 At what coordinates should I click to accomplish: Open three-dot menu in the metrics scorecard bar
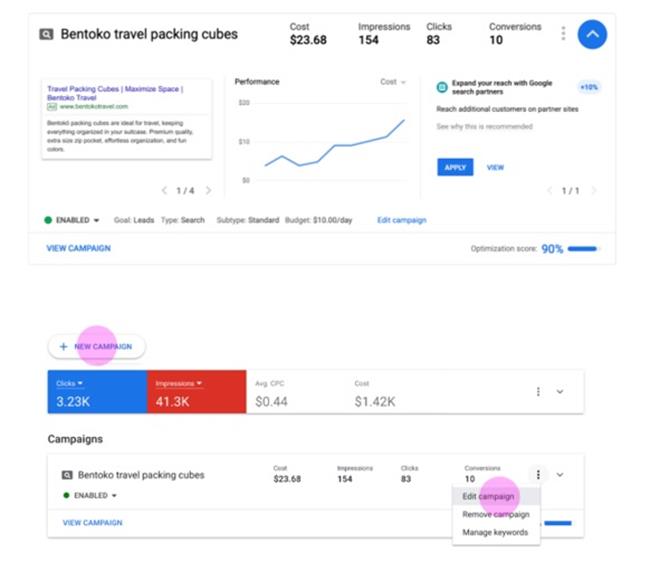[x=538, y=392]
